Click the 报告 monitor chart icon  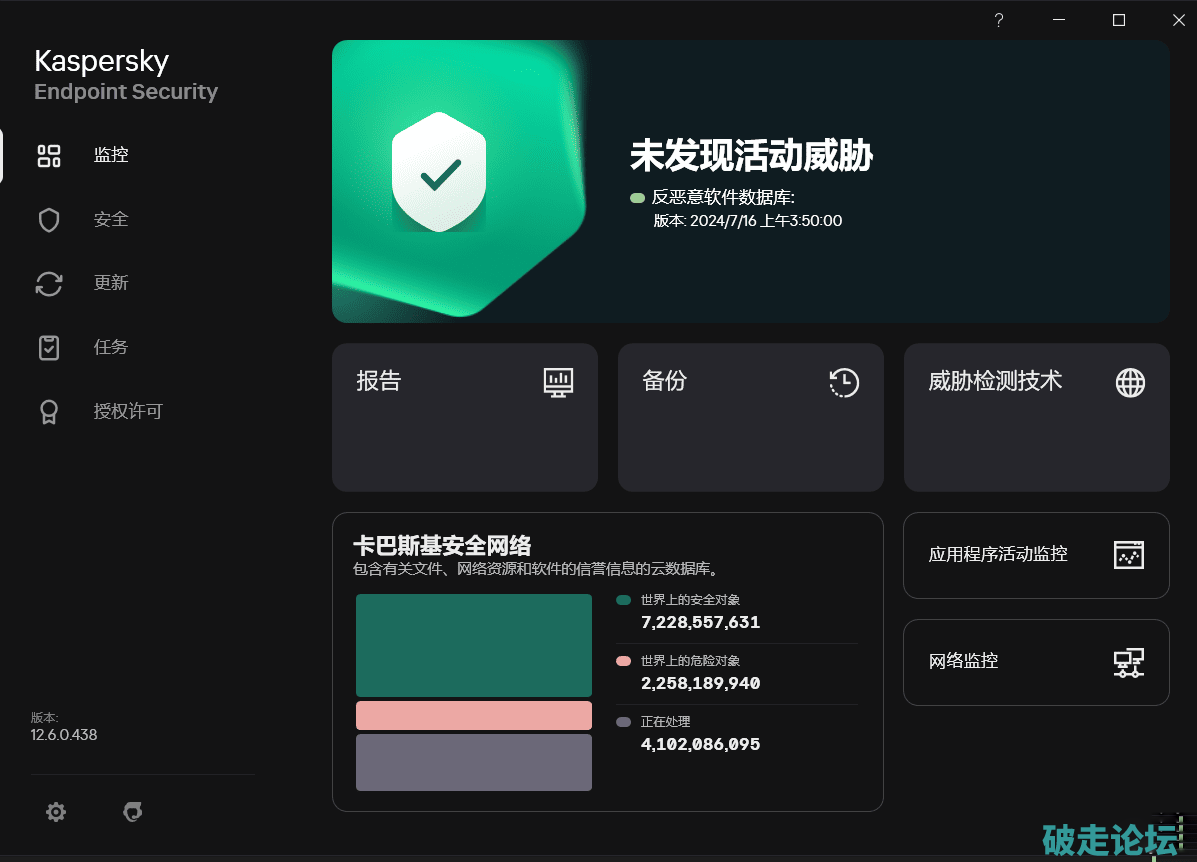point(558,382)
